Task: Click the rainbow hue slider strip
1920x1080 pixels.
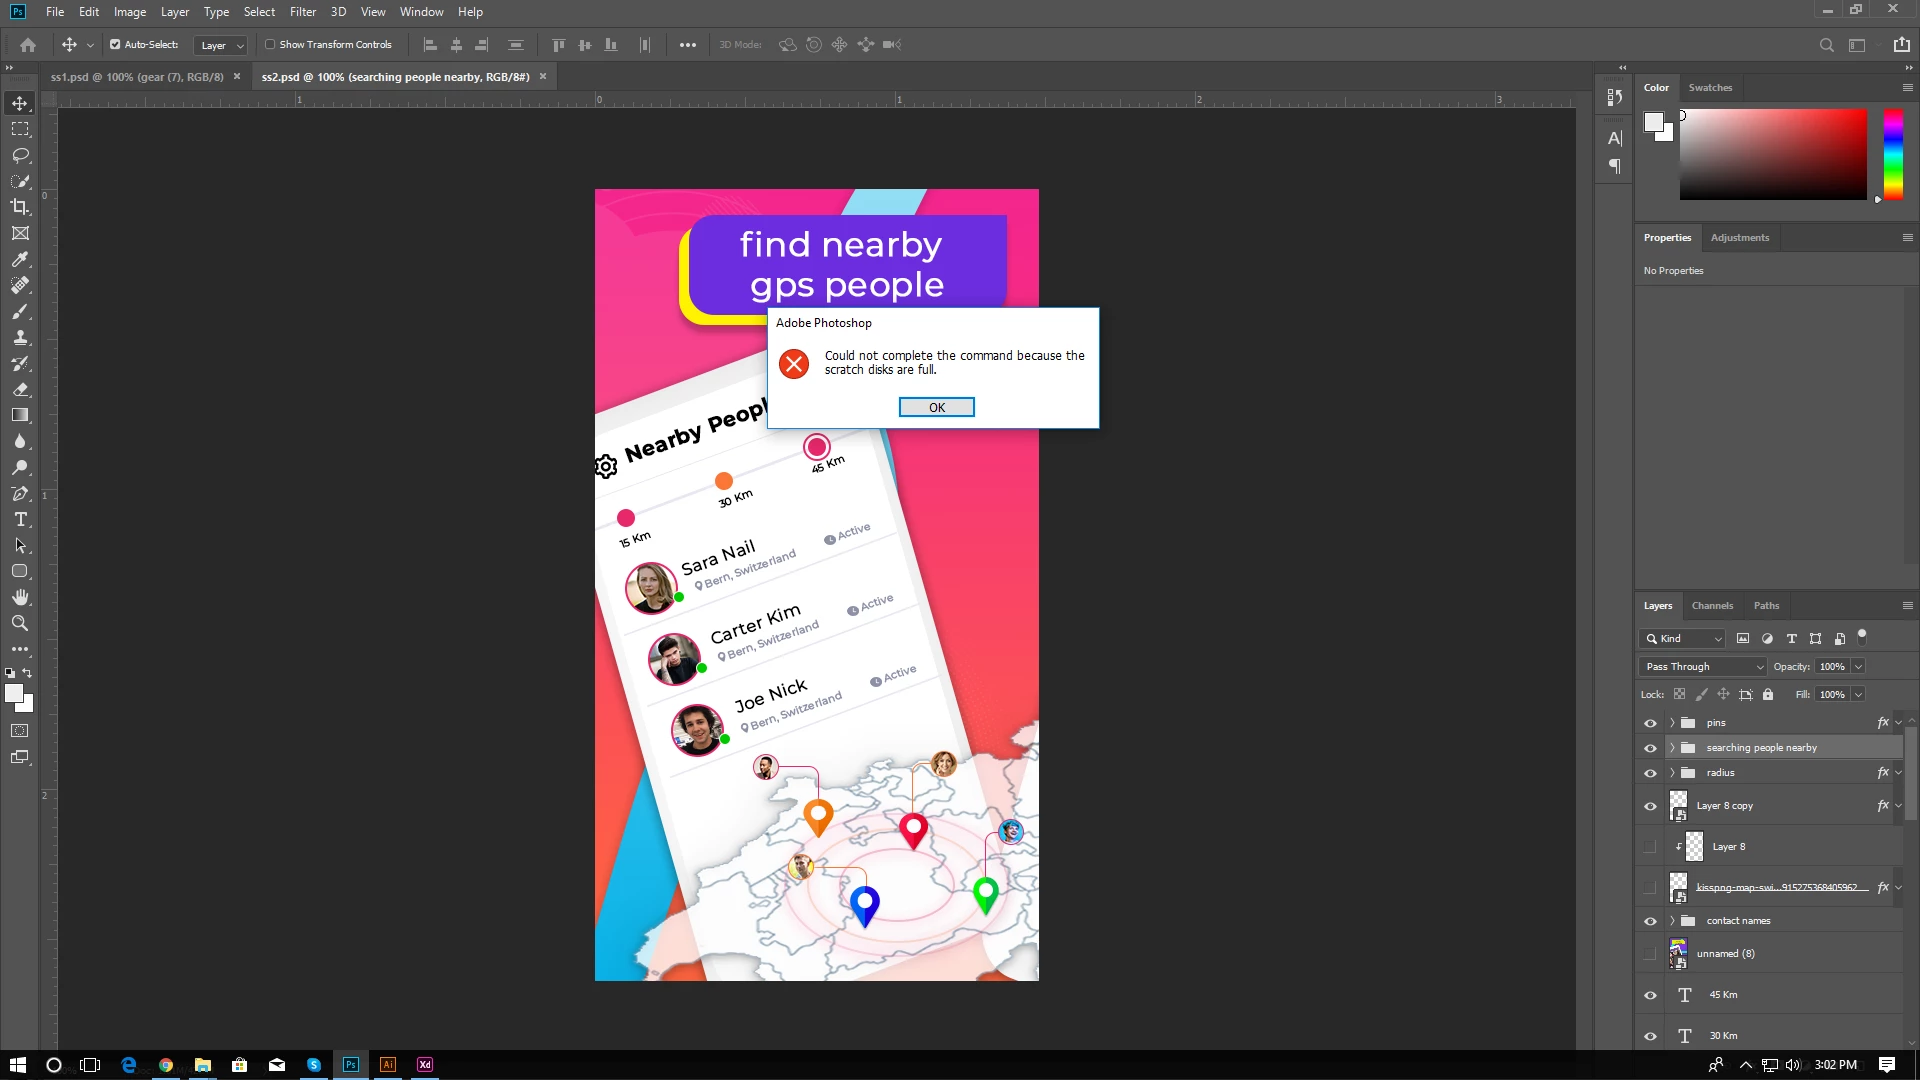Action: pos(1893,153)
